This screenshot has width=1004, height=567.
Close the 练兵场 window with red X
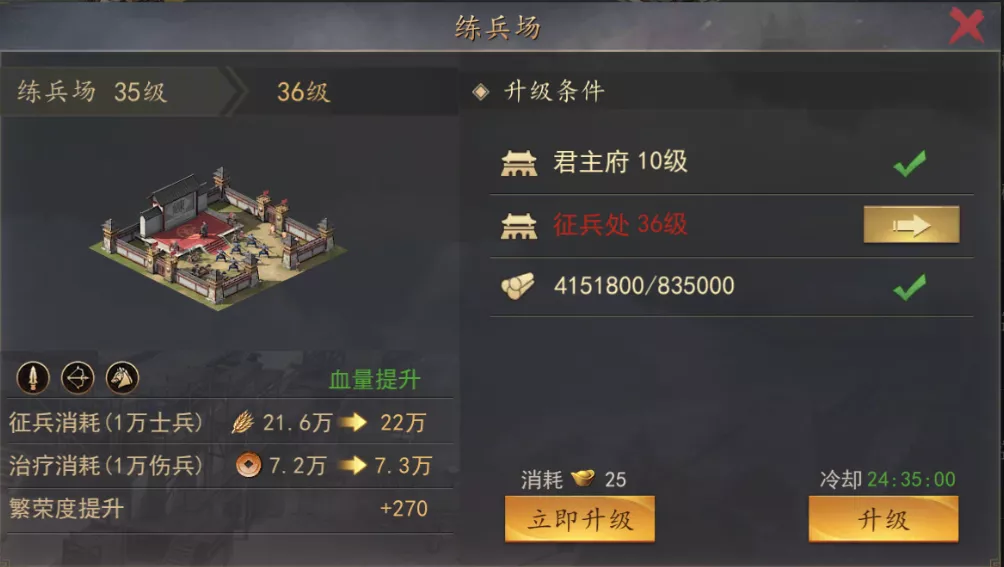tap(966, 26)
